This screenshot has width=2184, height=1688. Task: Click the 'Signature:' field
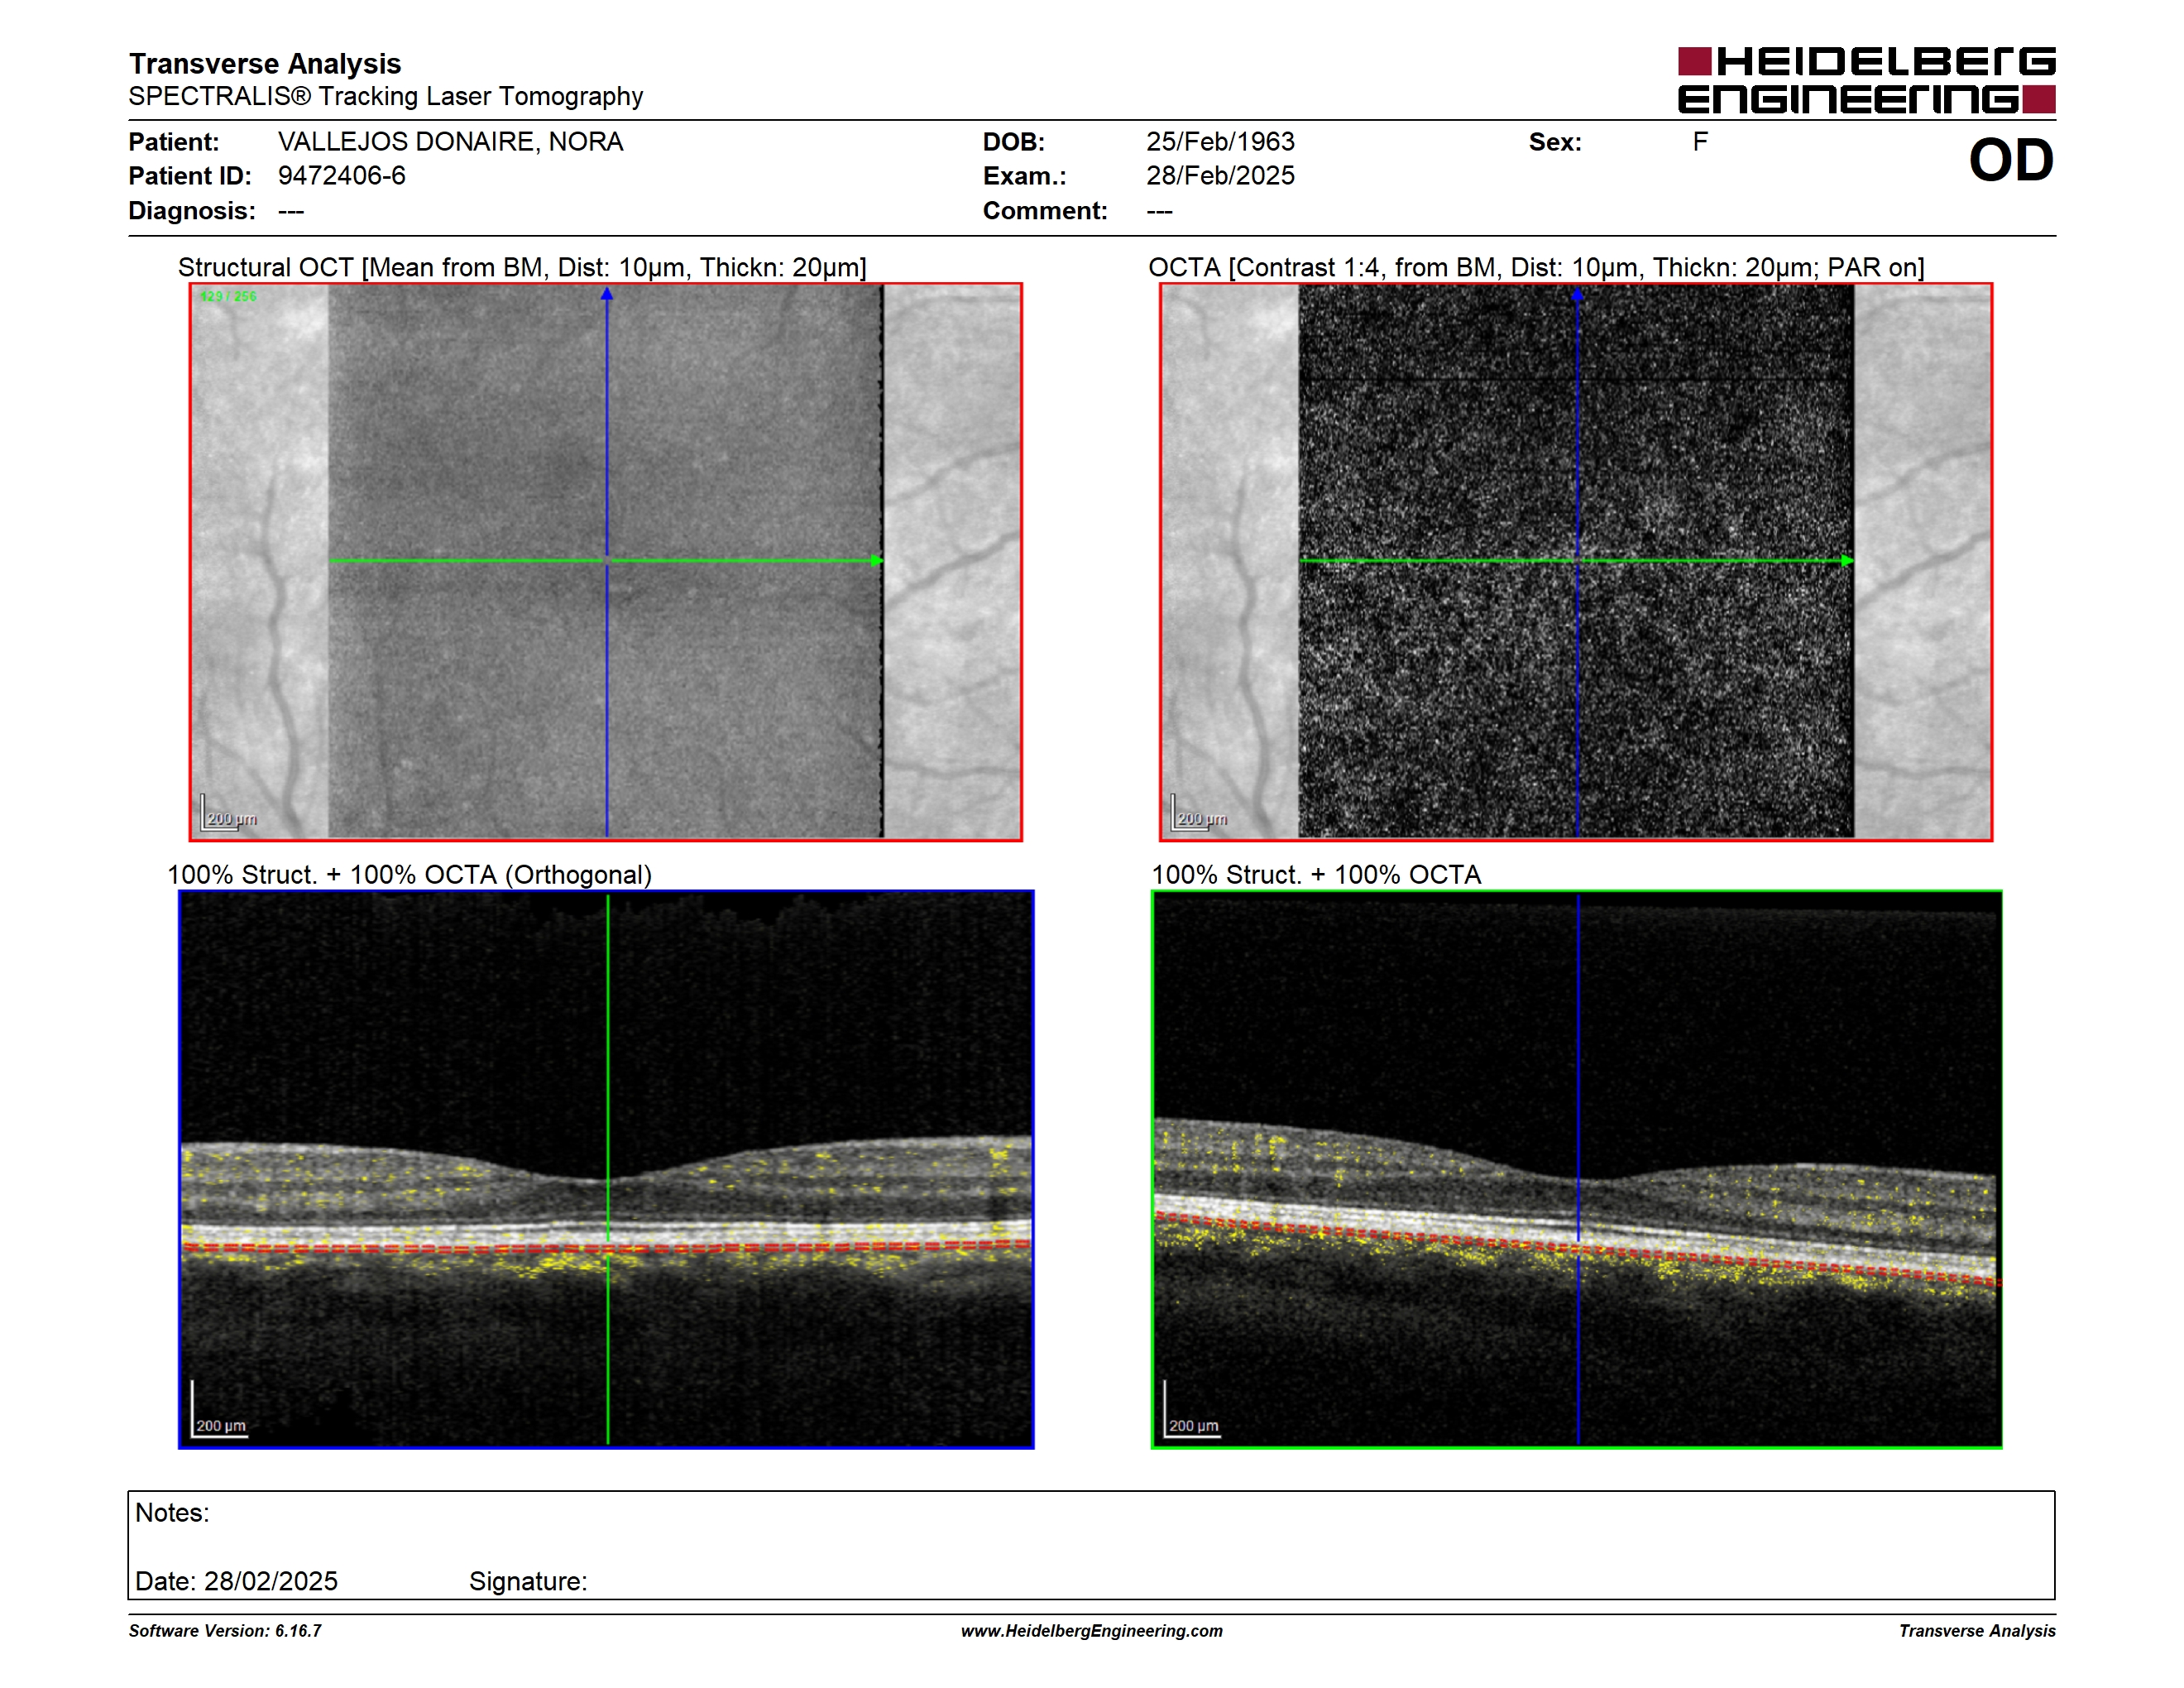tap(528, 1581)
